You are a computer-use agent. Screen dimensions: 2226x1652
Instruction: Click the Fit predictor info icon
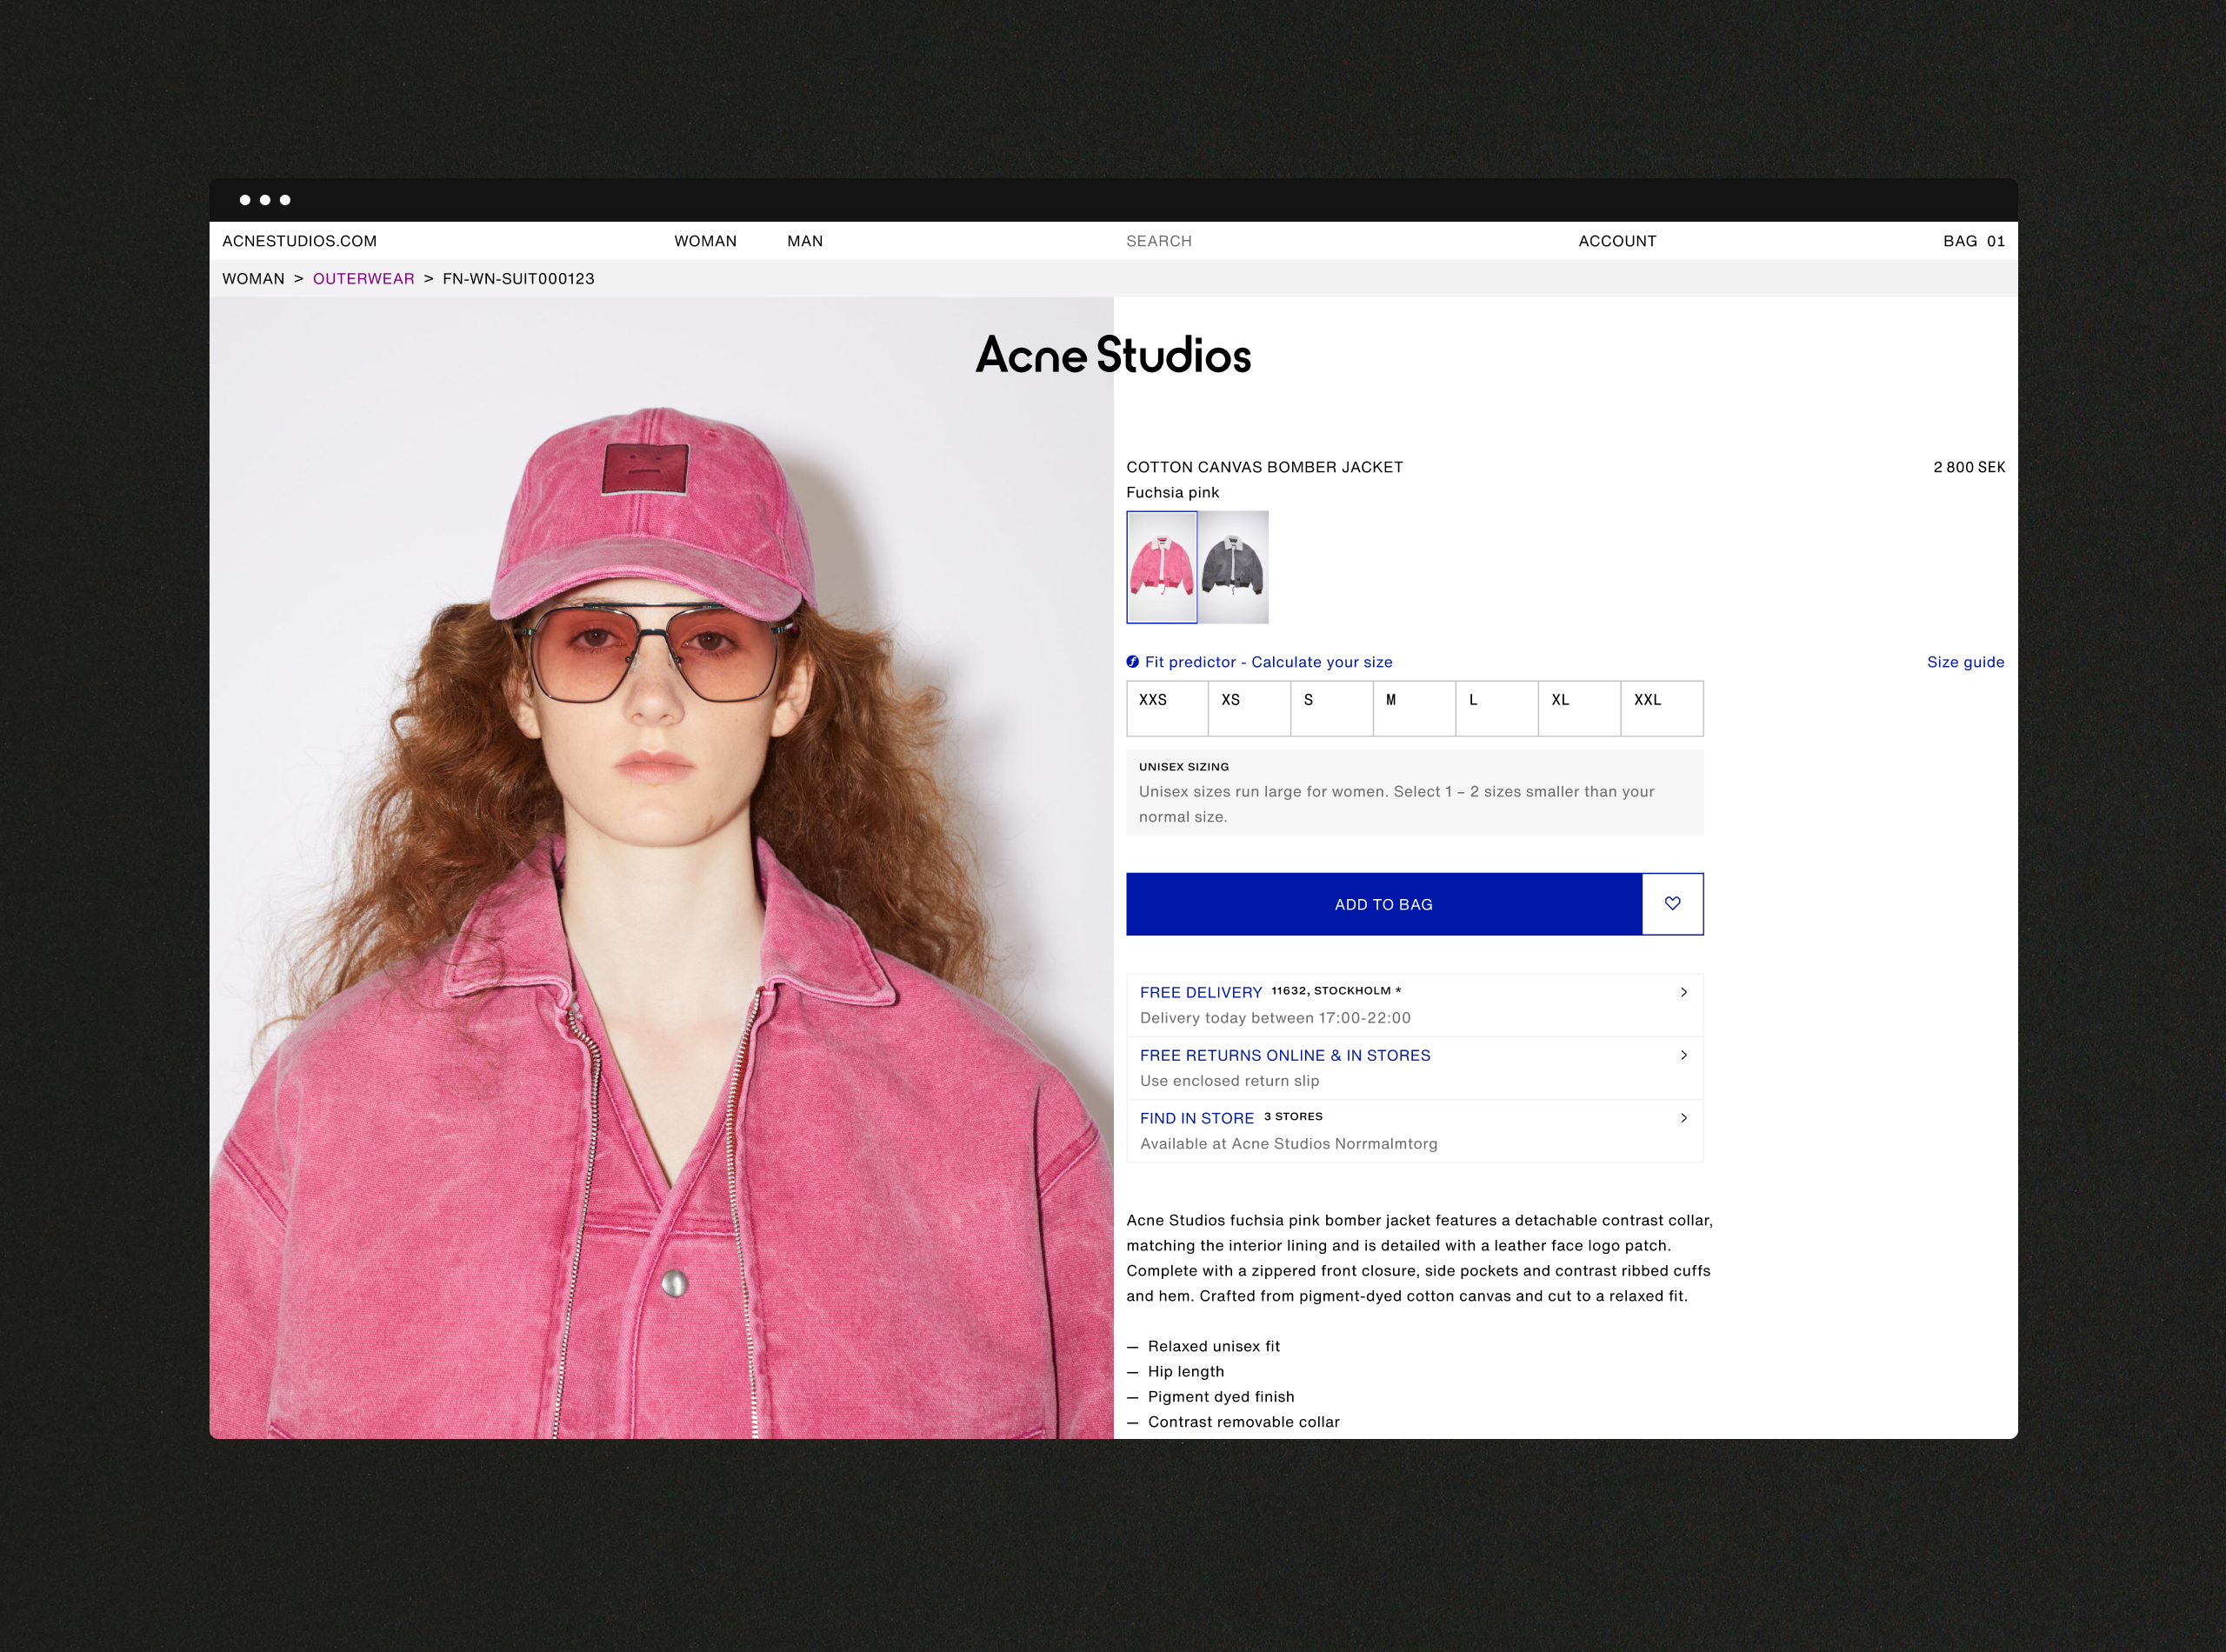pos(1132,662)
